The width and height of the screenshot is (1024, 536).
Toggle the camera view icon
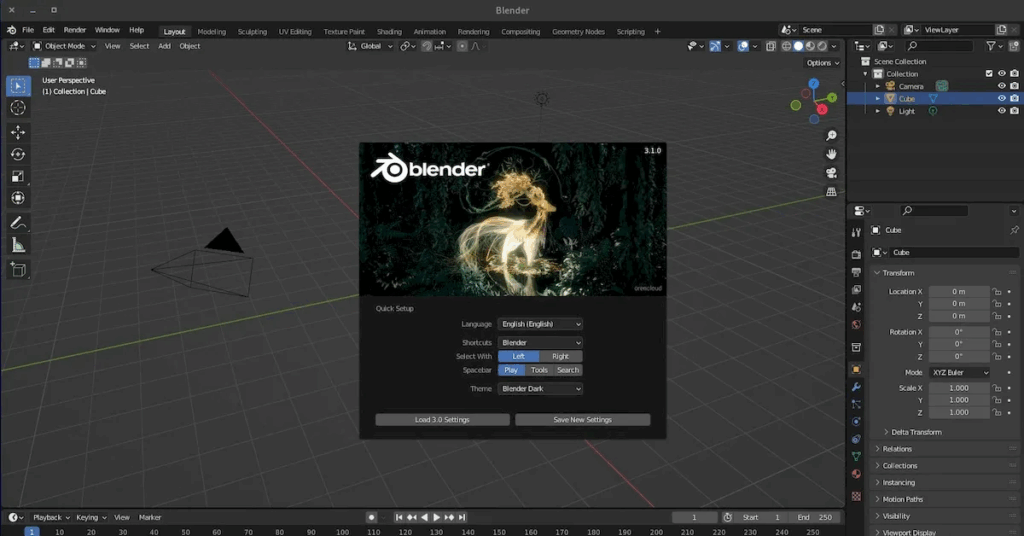(x=831, y=173)
